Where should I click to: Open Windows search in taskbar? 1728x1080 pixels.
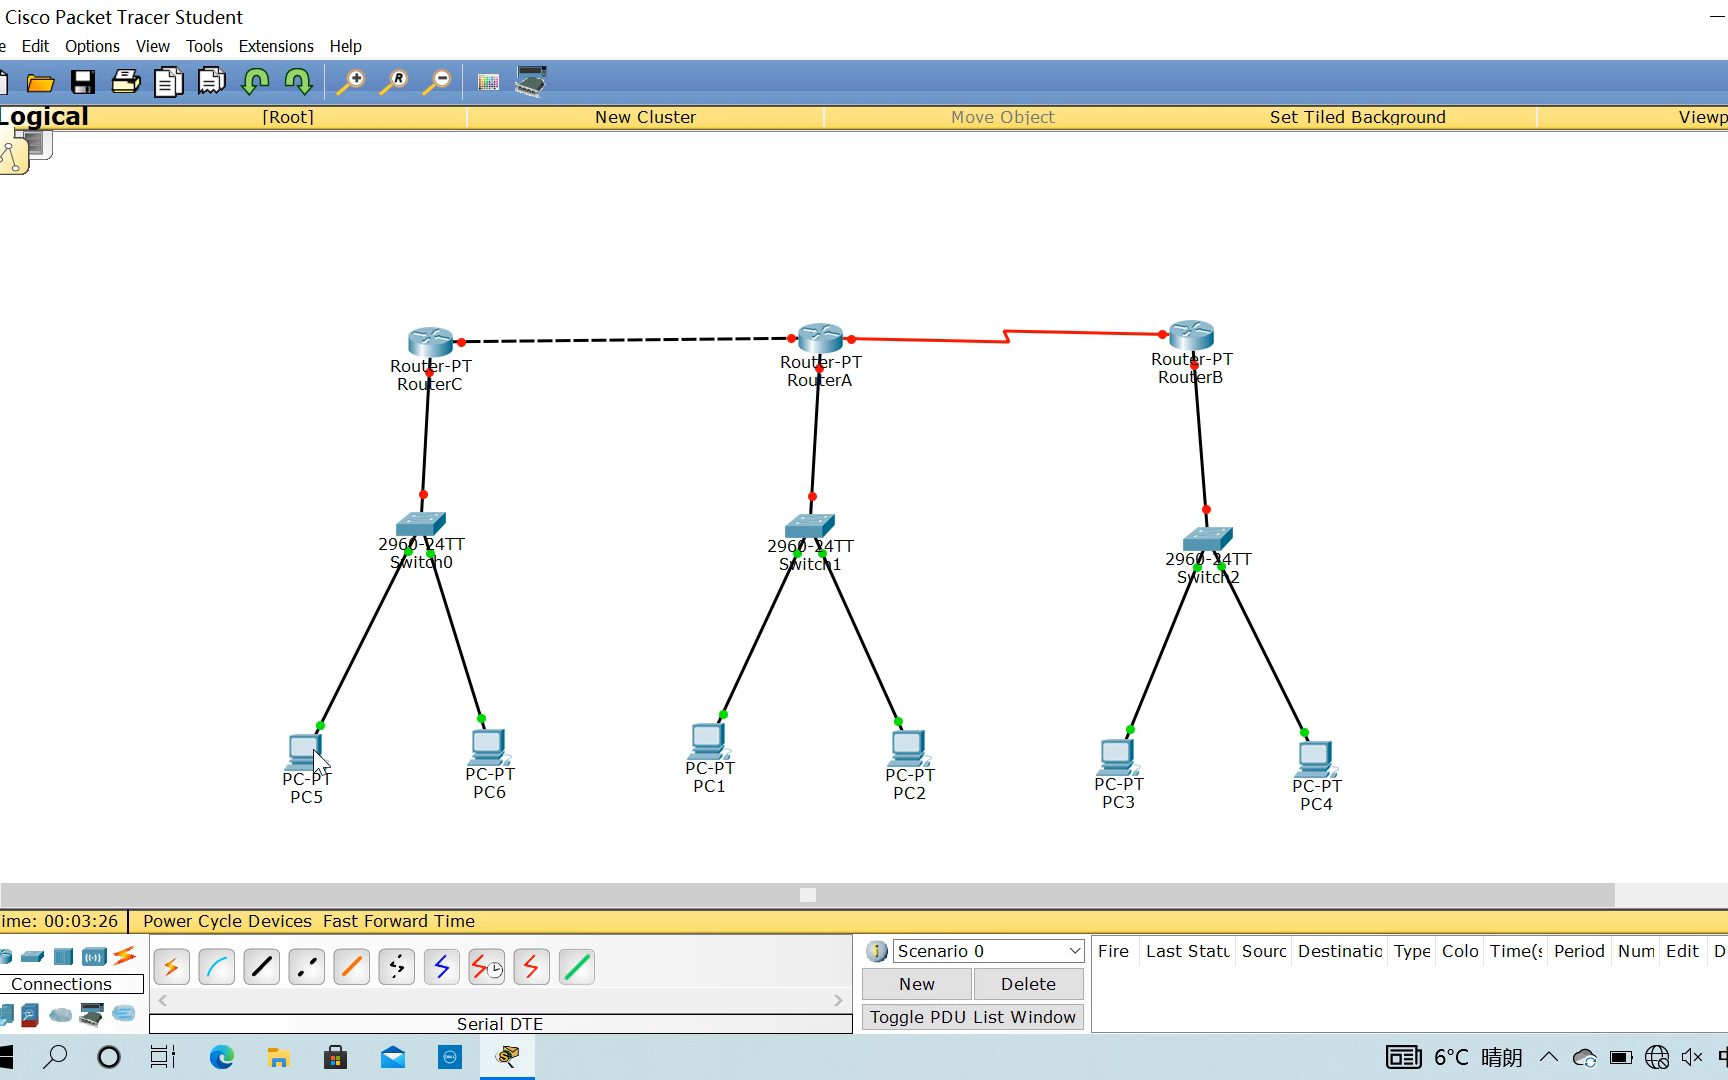click(56, 1056)
